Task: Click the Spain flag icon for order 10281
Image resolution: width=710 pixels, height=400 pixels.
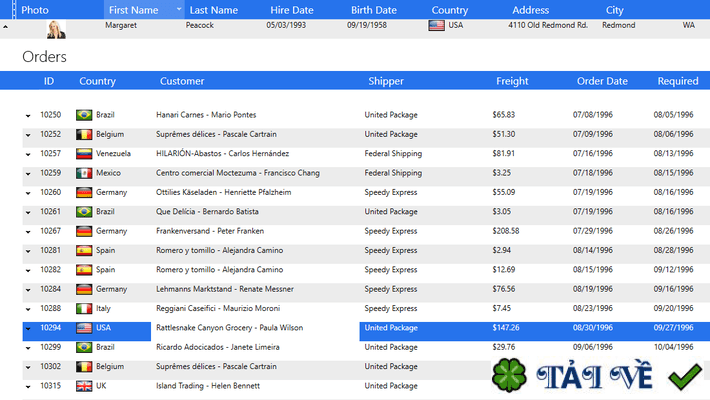Action: (x=84, y=251)
